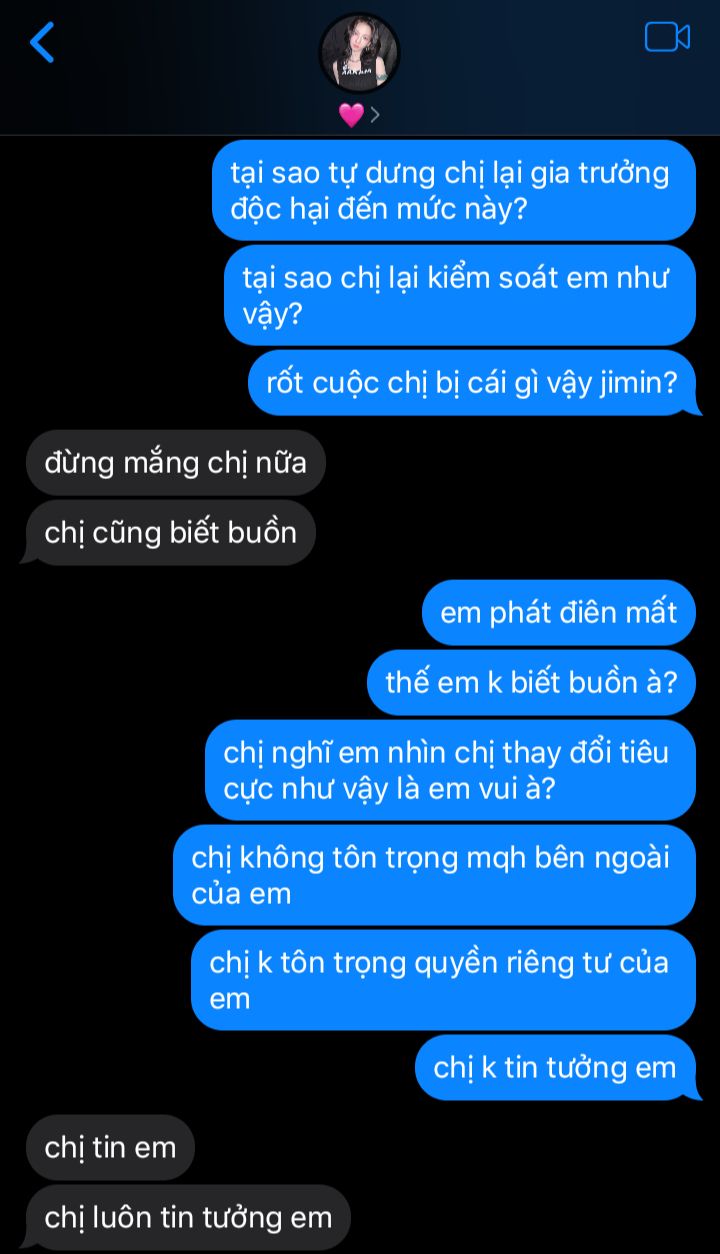Tap "độc hại đến mức này?" text line
The image size is (720, 1254).
pyautogui.click(x=379, y=209)
